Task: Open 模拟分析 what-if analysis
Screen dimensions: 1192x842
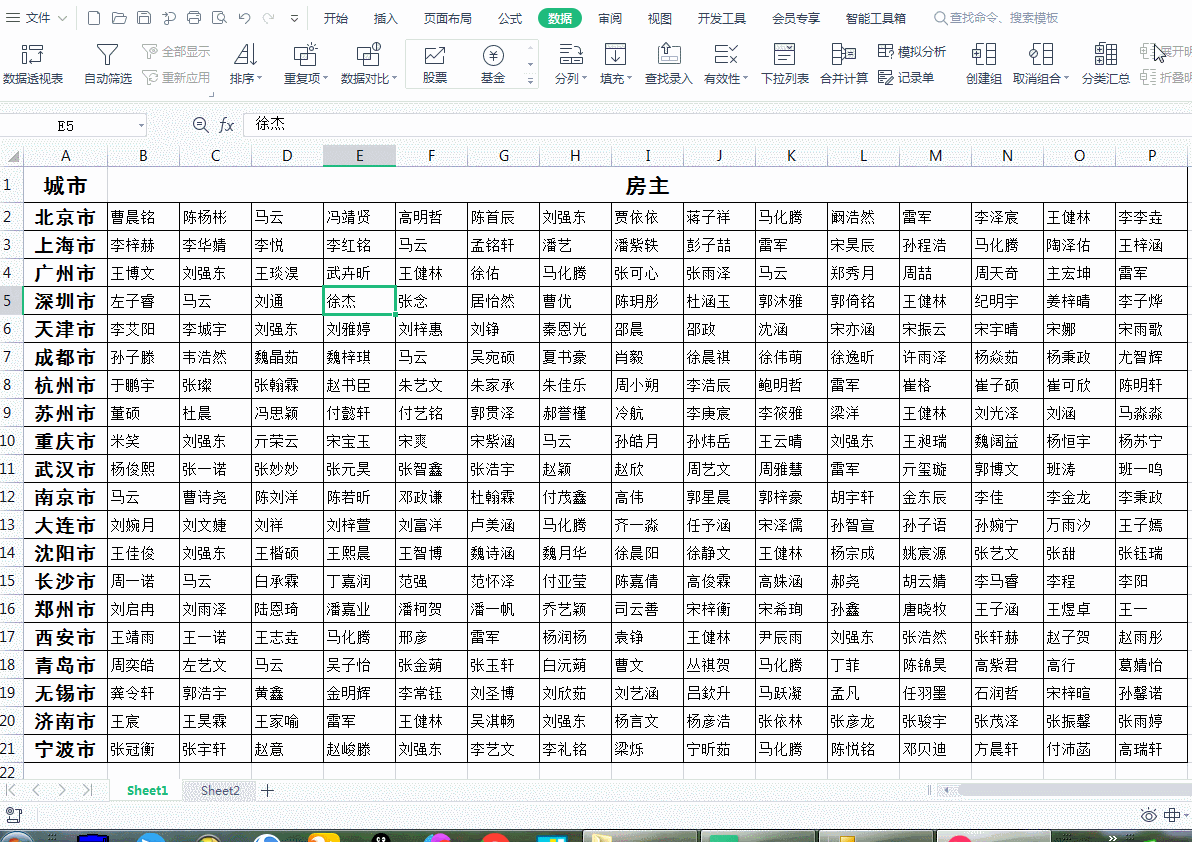Action: point(911,52)
